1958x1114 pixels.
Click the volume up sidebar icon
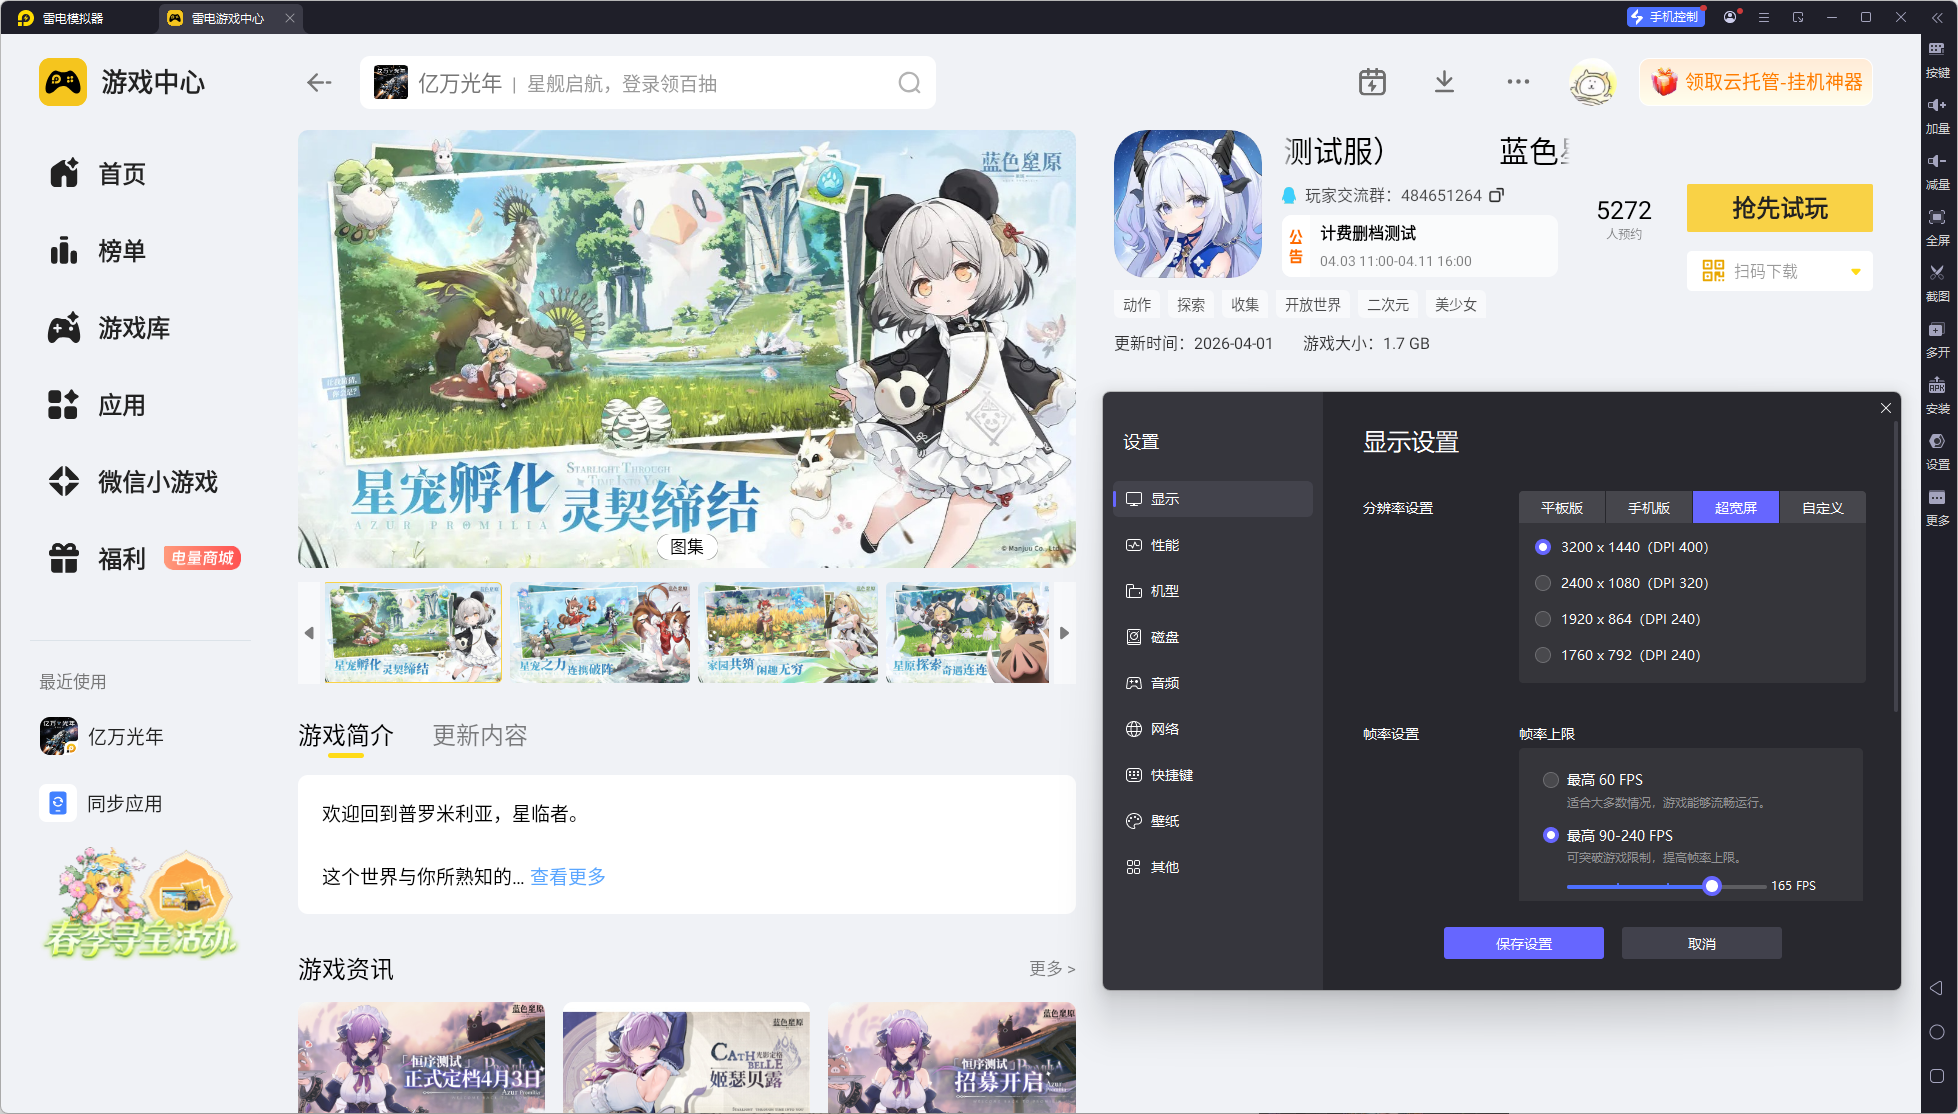point(1937,106)
